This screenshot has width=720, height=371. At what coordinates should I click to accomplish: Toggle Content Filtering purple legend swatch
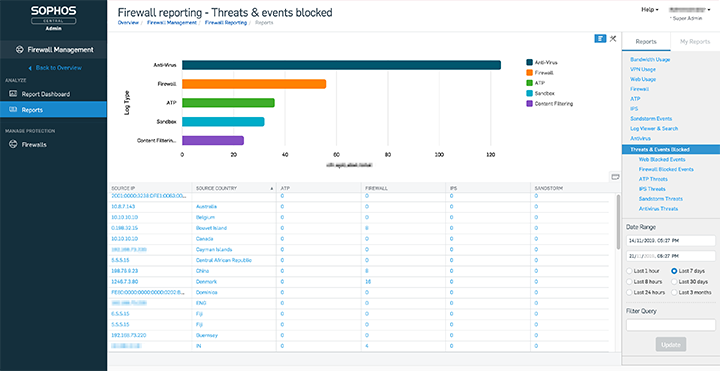[x=529, y=104]
